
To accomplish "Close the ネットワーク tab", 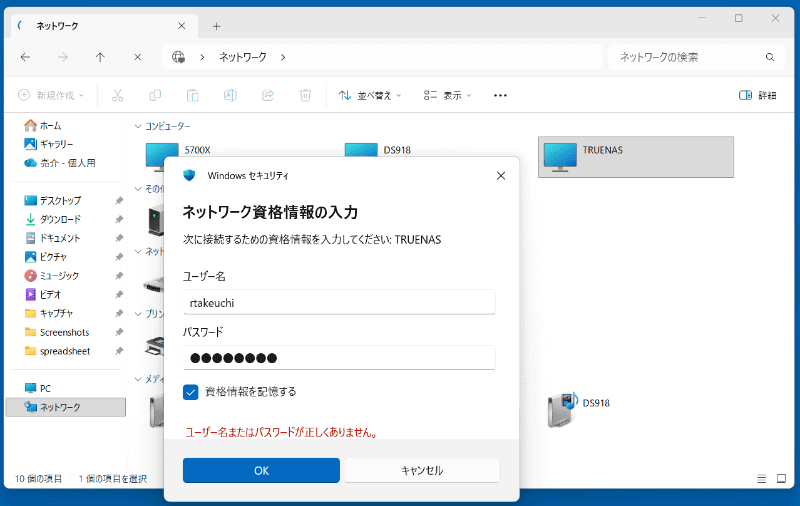I will pos(182,26).
